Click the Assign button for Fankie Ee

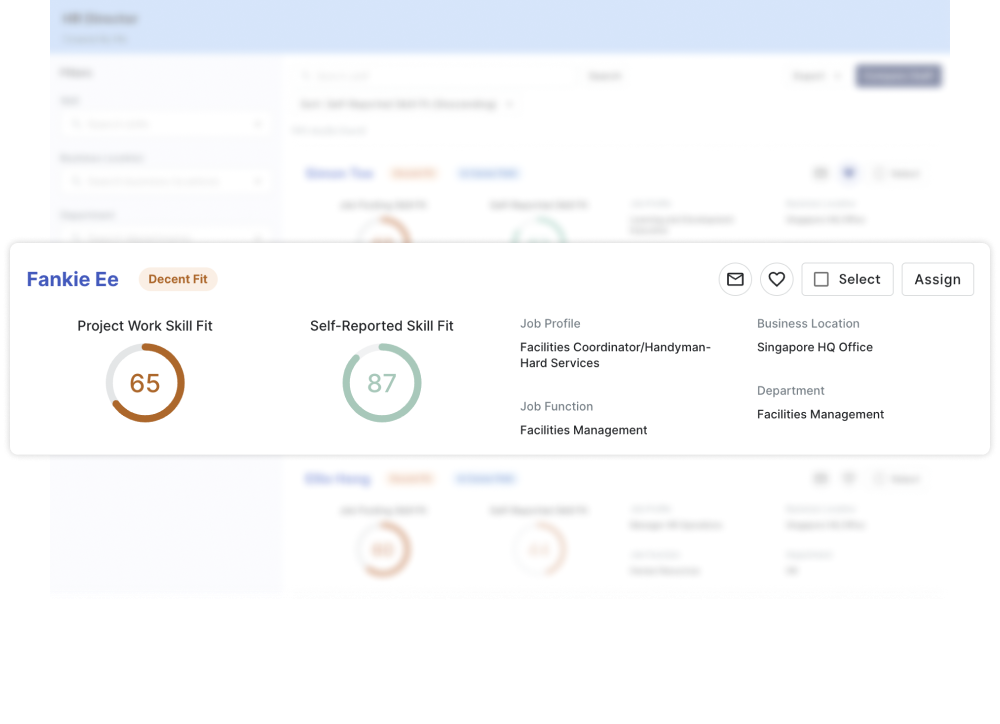(937, 279)
